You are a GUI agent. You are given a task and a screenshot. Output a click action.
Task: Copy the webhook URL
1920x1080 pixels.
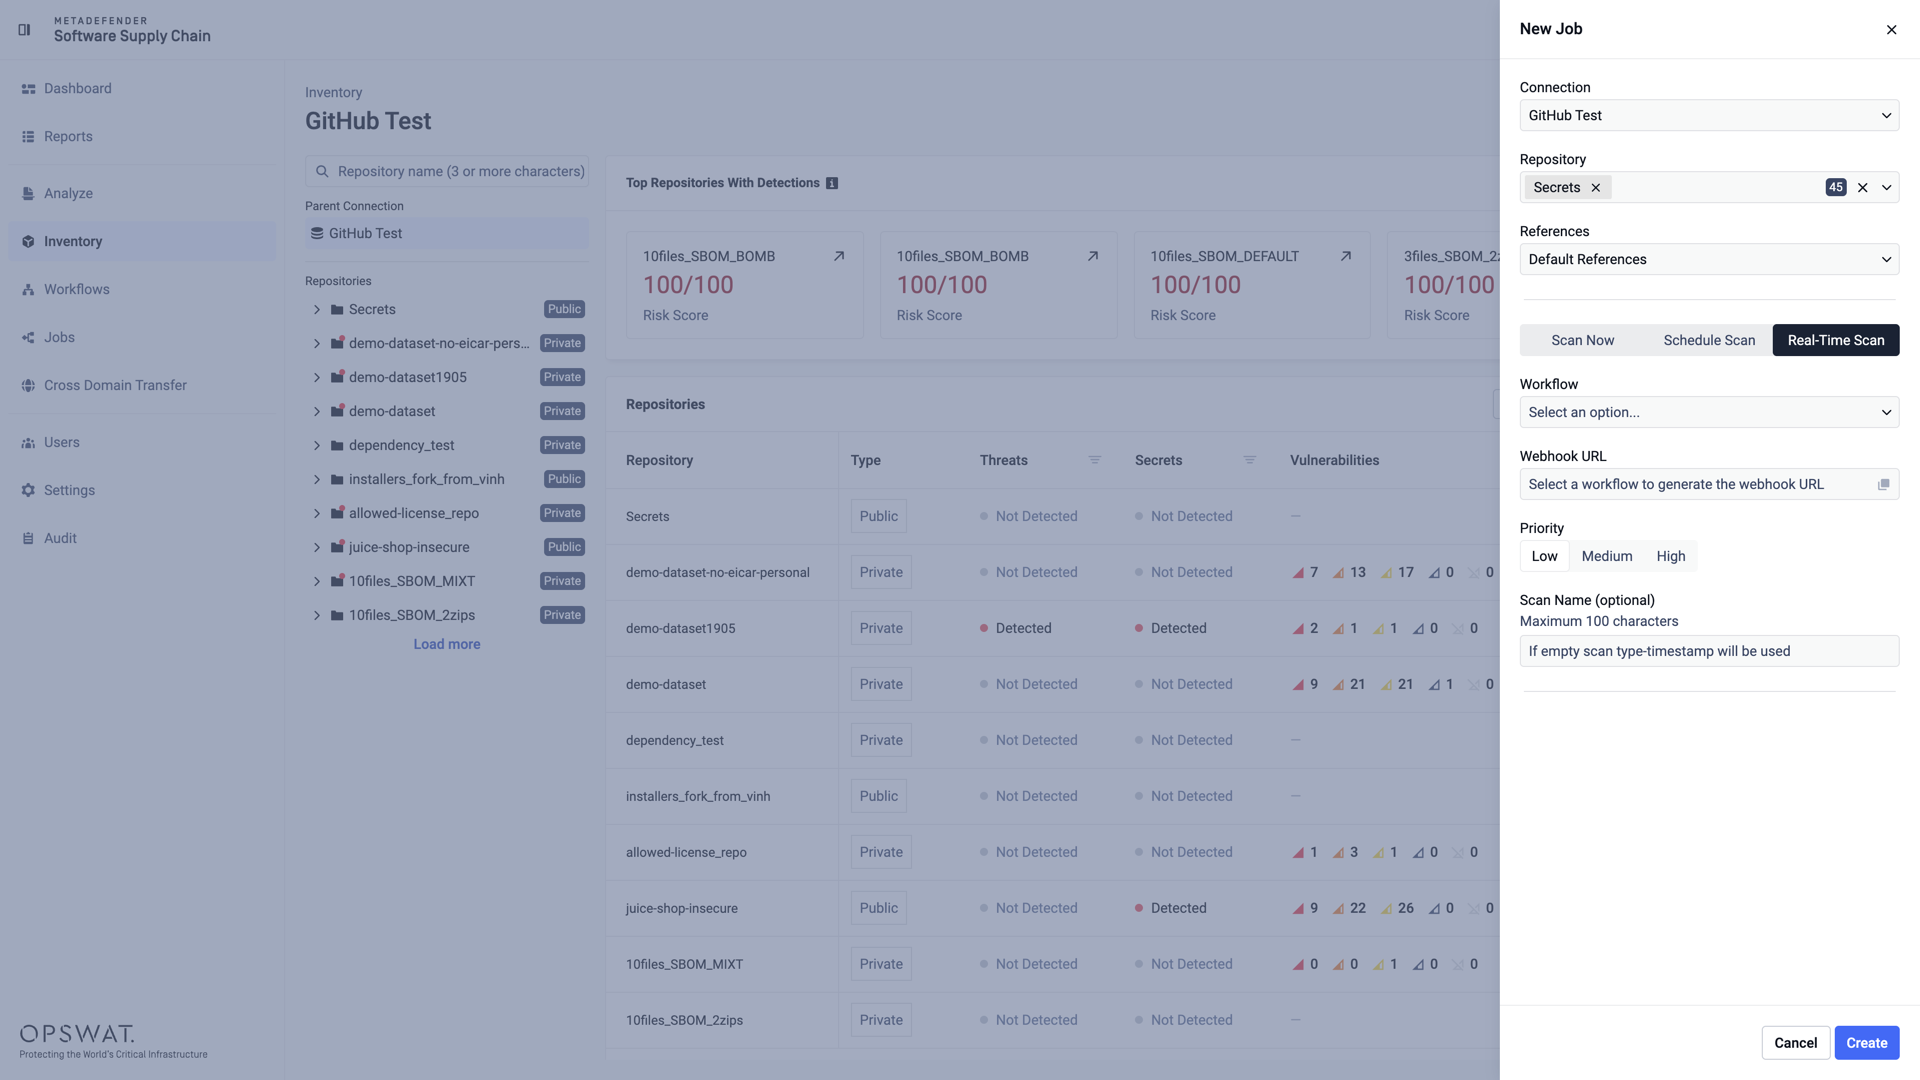pos(1884,484)
